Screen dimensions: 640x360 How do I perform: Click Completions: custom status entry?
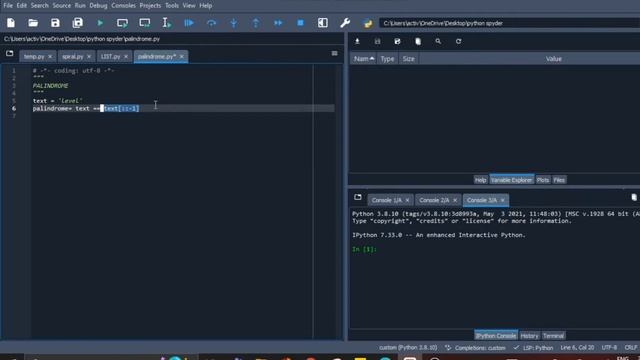click(x=476, y=348)
